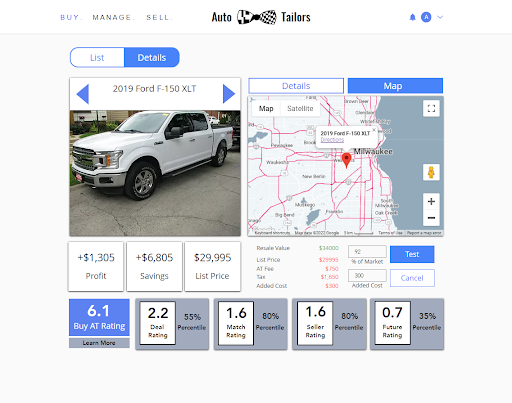This screenshot has width=512, height=403.
Task: Click the red map marker pin
Action: (347, 160)
